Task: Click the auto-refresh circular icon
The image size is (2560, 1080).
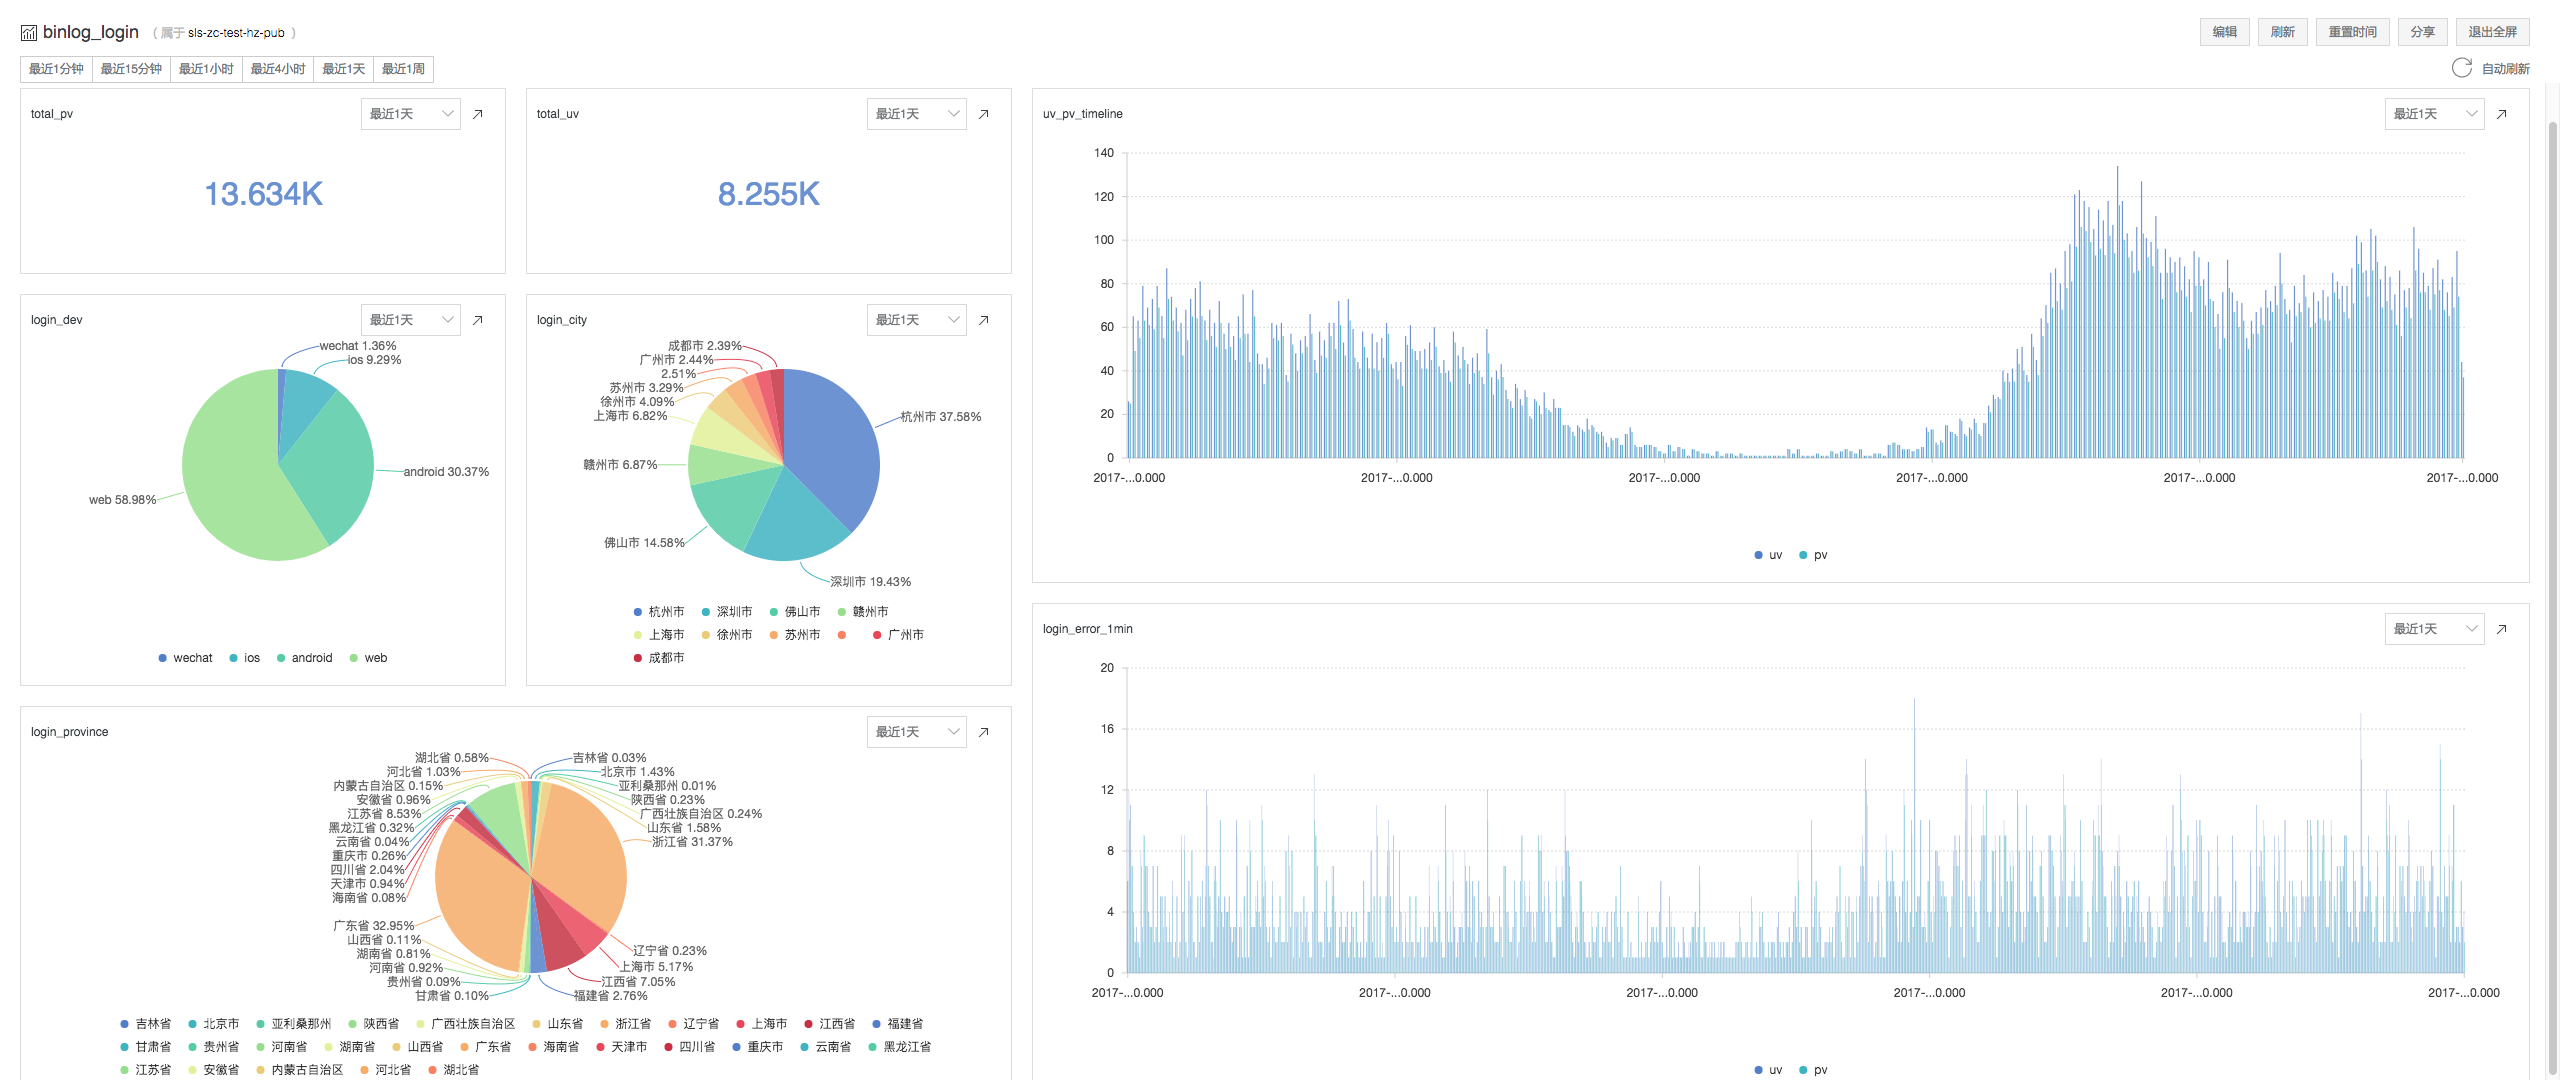Action: point(2461,68)
